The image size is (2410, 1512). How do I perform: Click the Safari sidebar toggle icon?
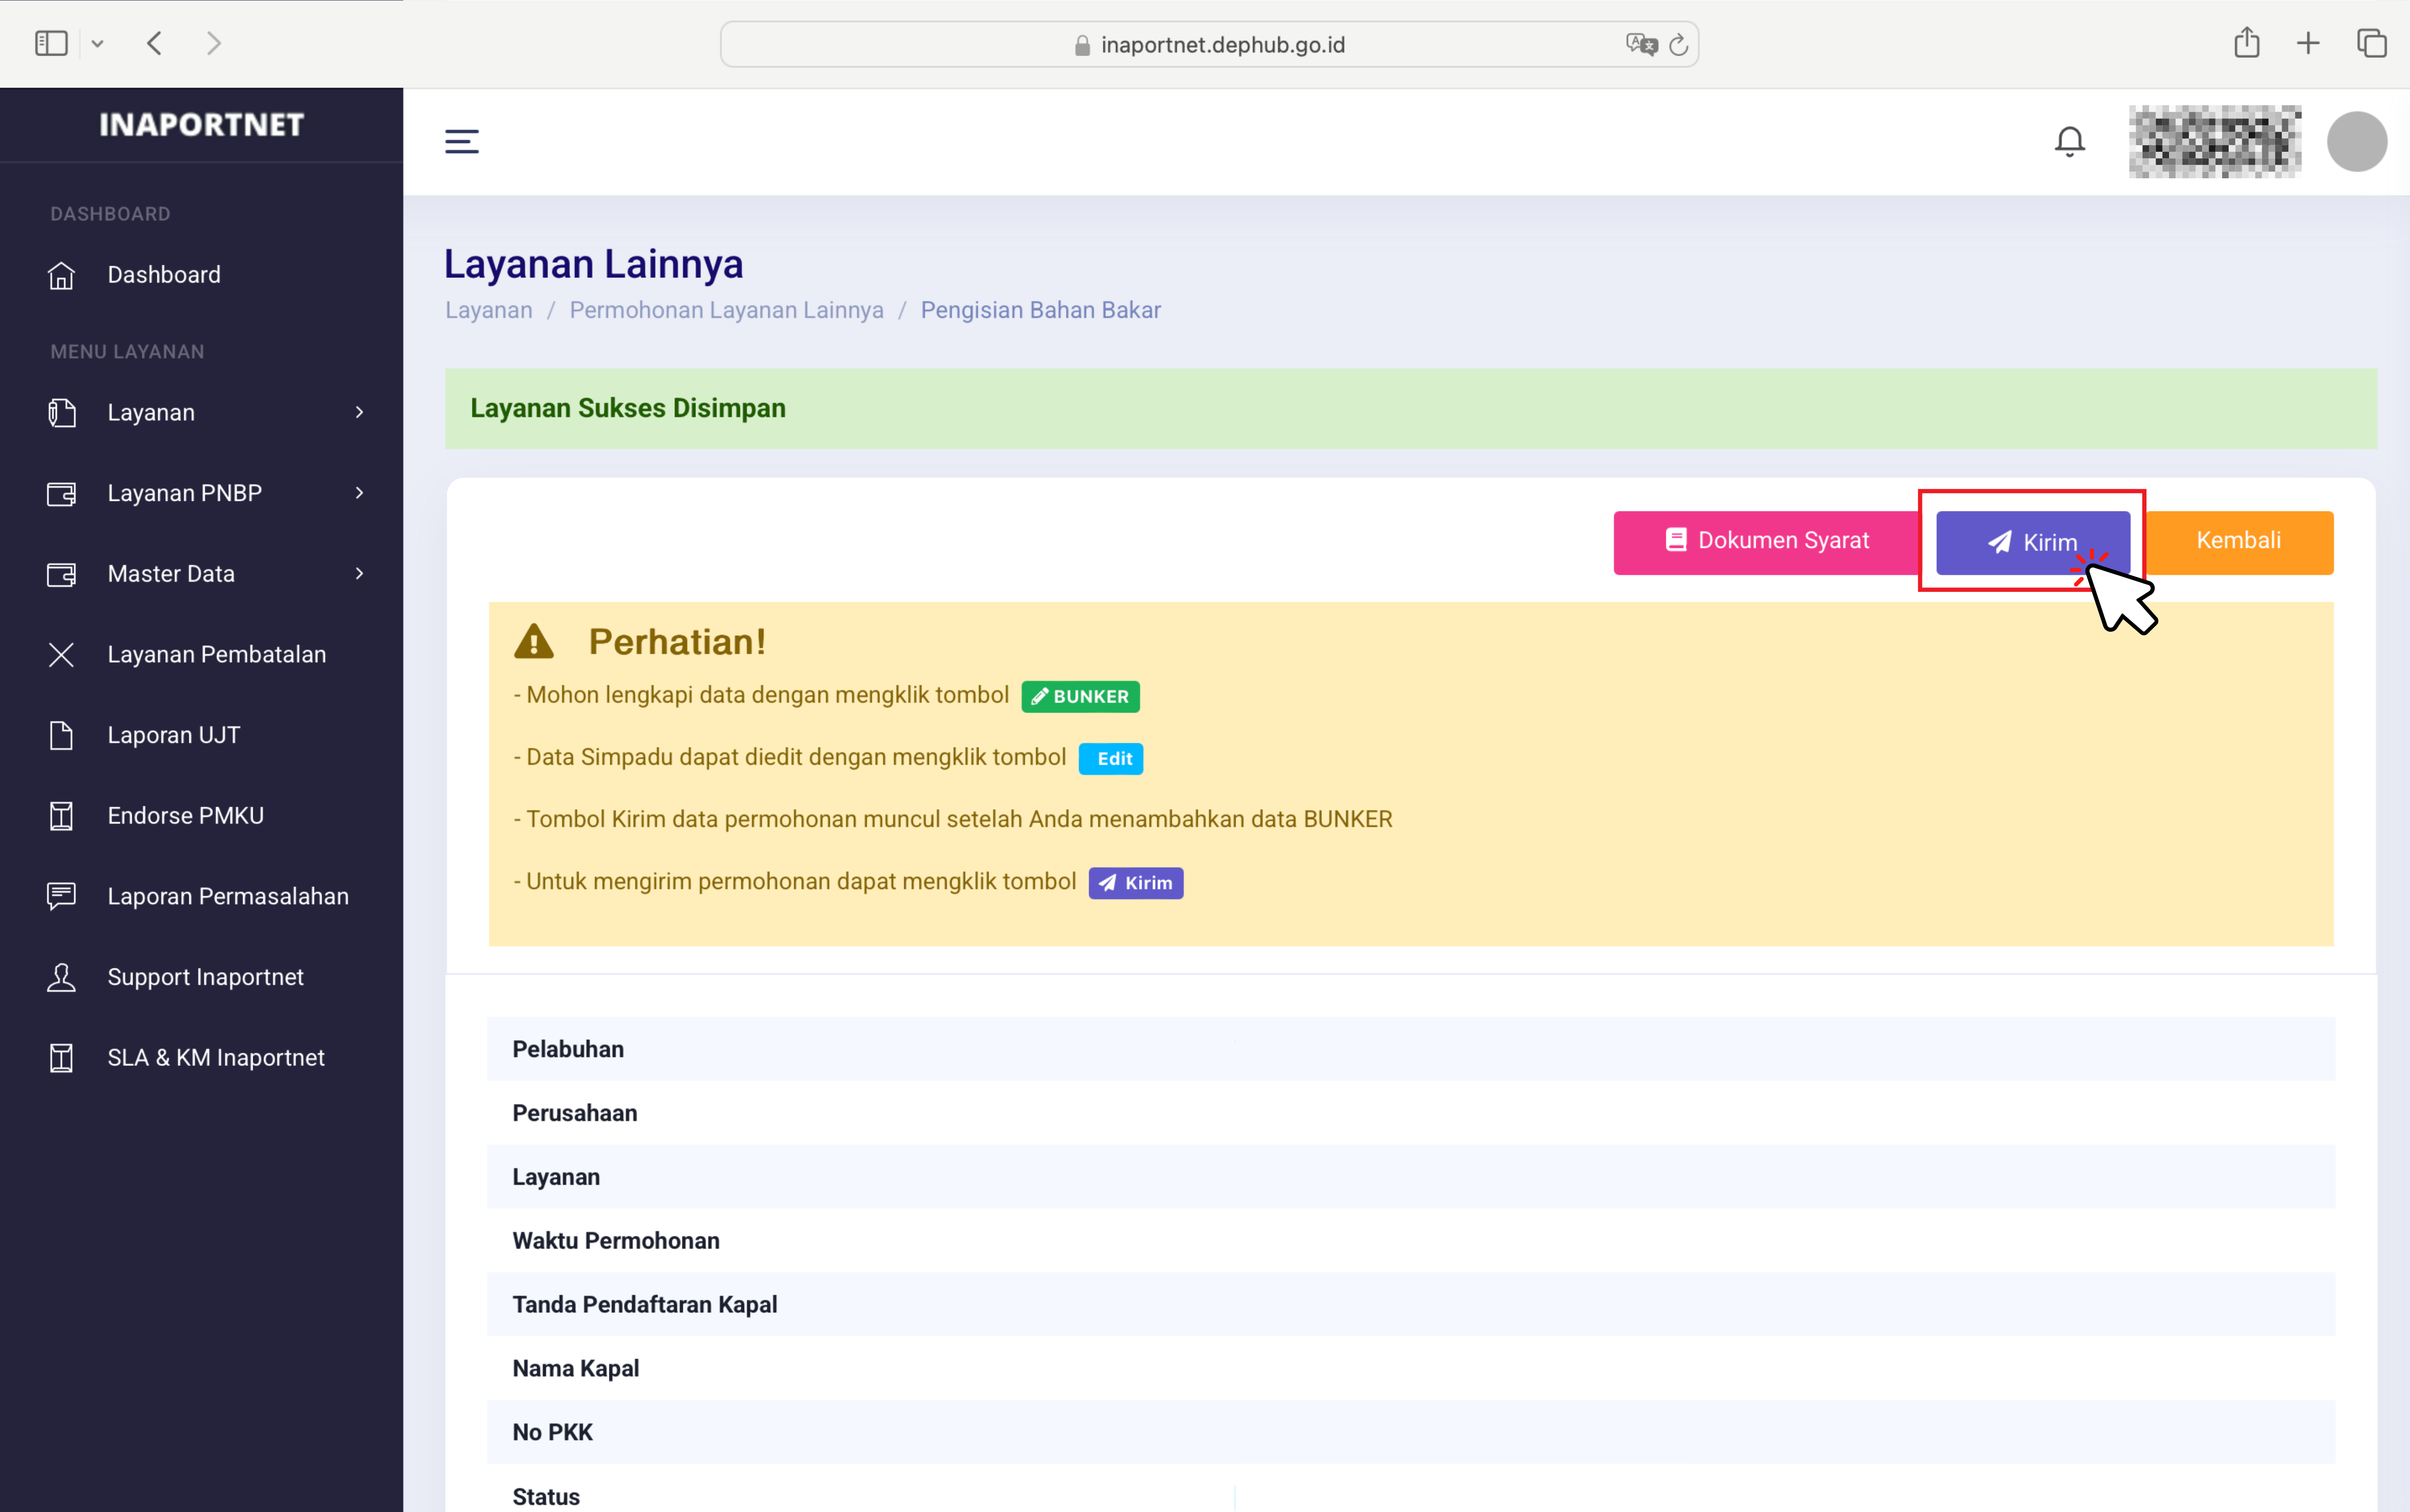click(x=51, y=43)
